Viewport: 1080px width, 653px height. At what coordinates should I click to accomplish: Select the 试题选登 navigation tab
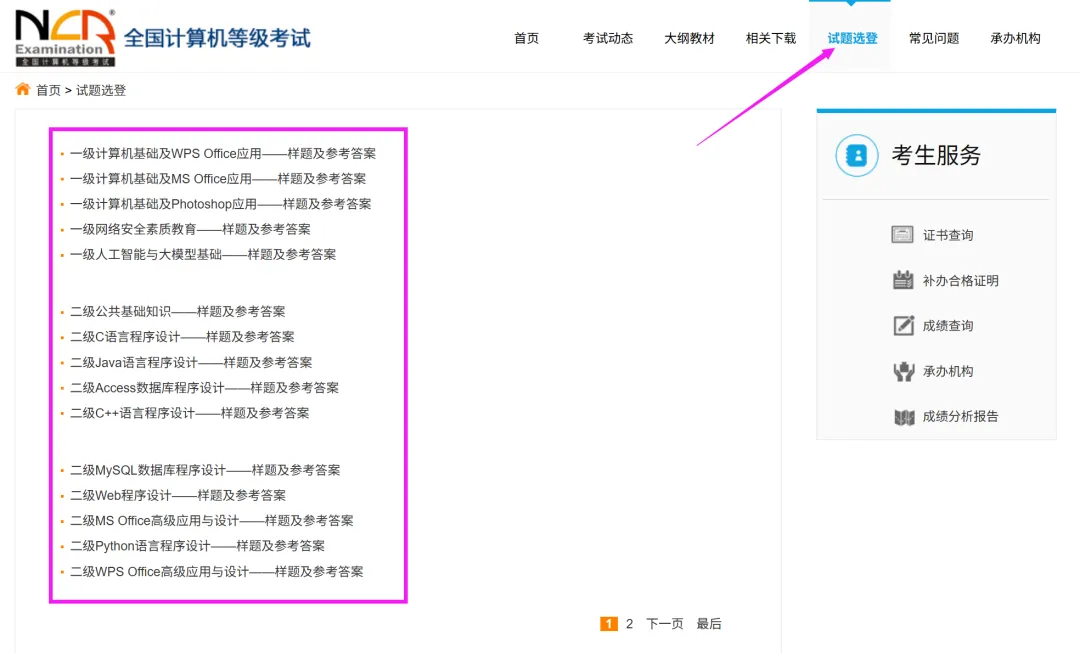pos(852,39)
